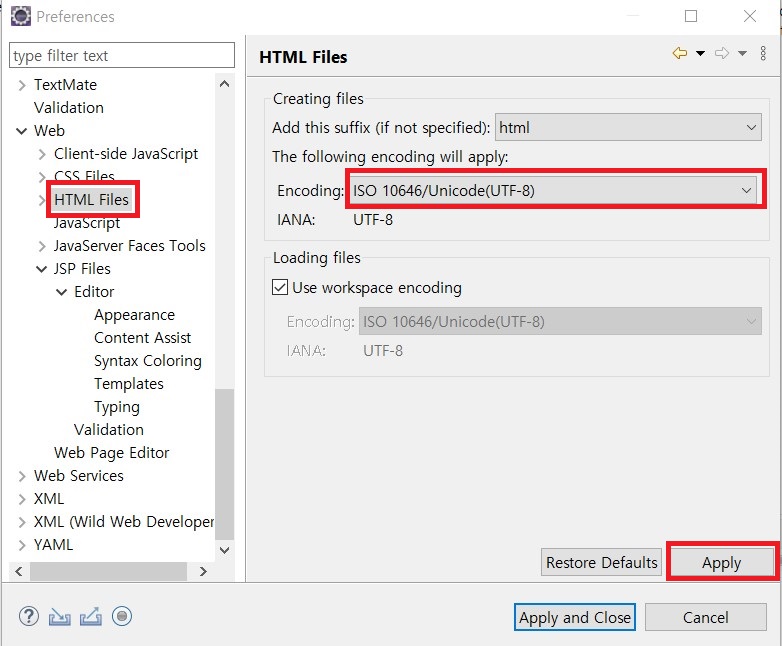Click tree horizontal scrollbar thumb
This screenshot has width=782, height=646.
pyautogui.click(x=108, y=571)
